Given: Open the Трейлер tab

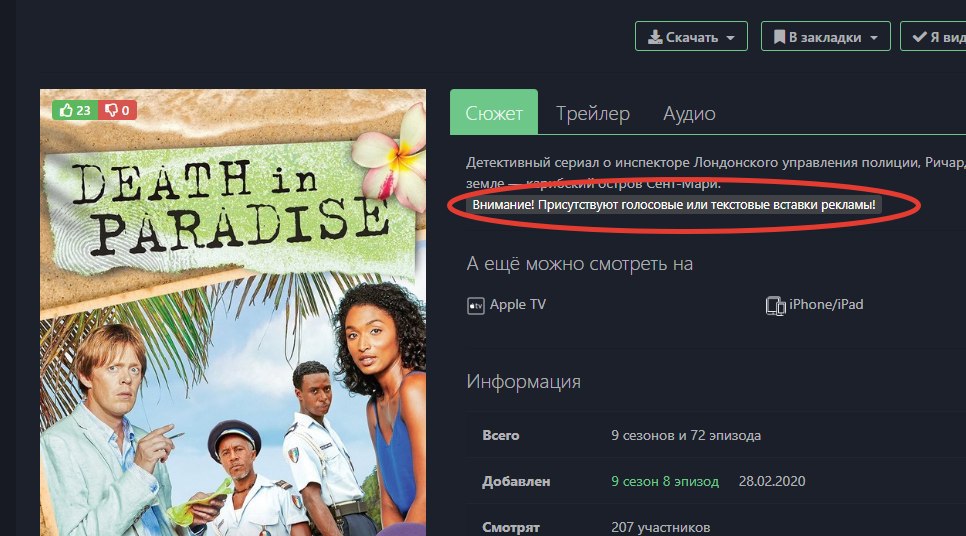Looking at the screenshot, I should [x=593, y=113].
